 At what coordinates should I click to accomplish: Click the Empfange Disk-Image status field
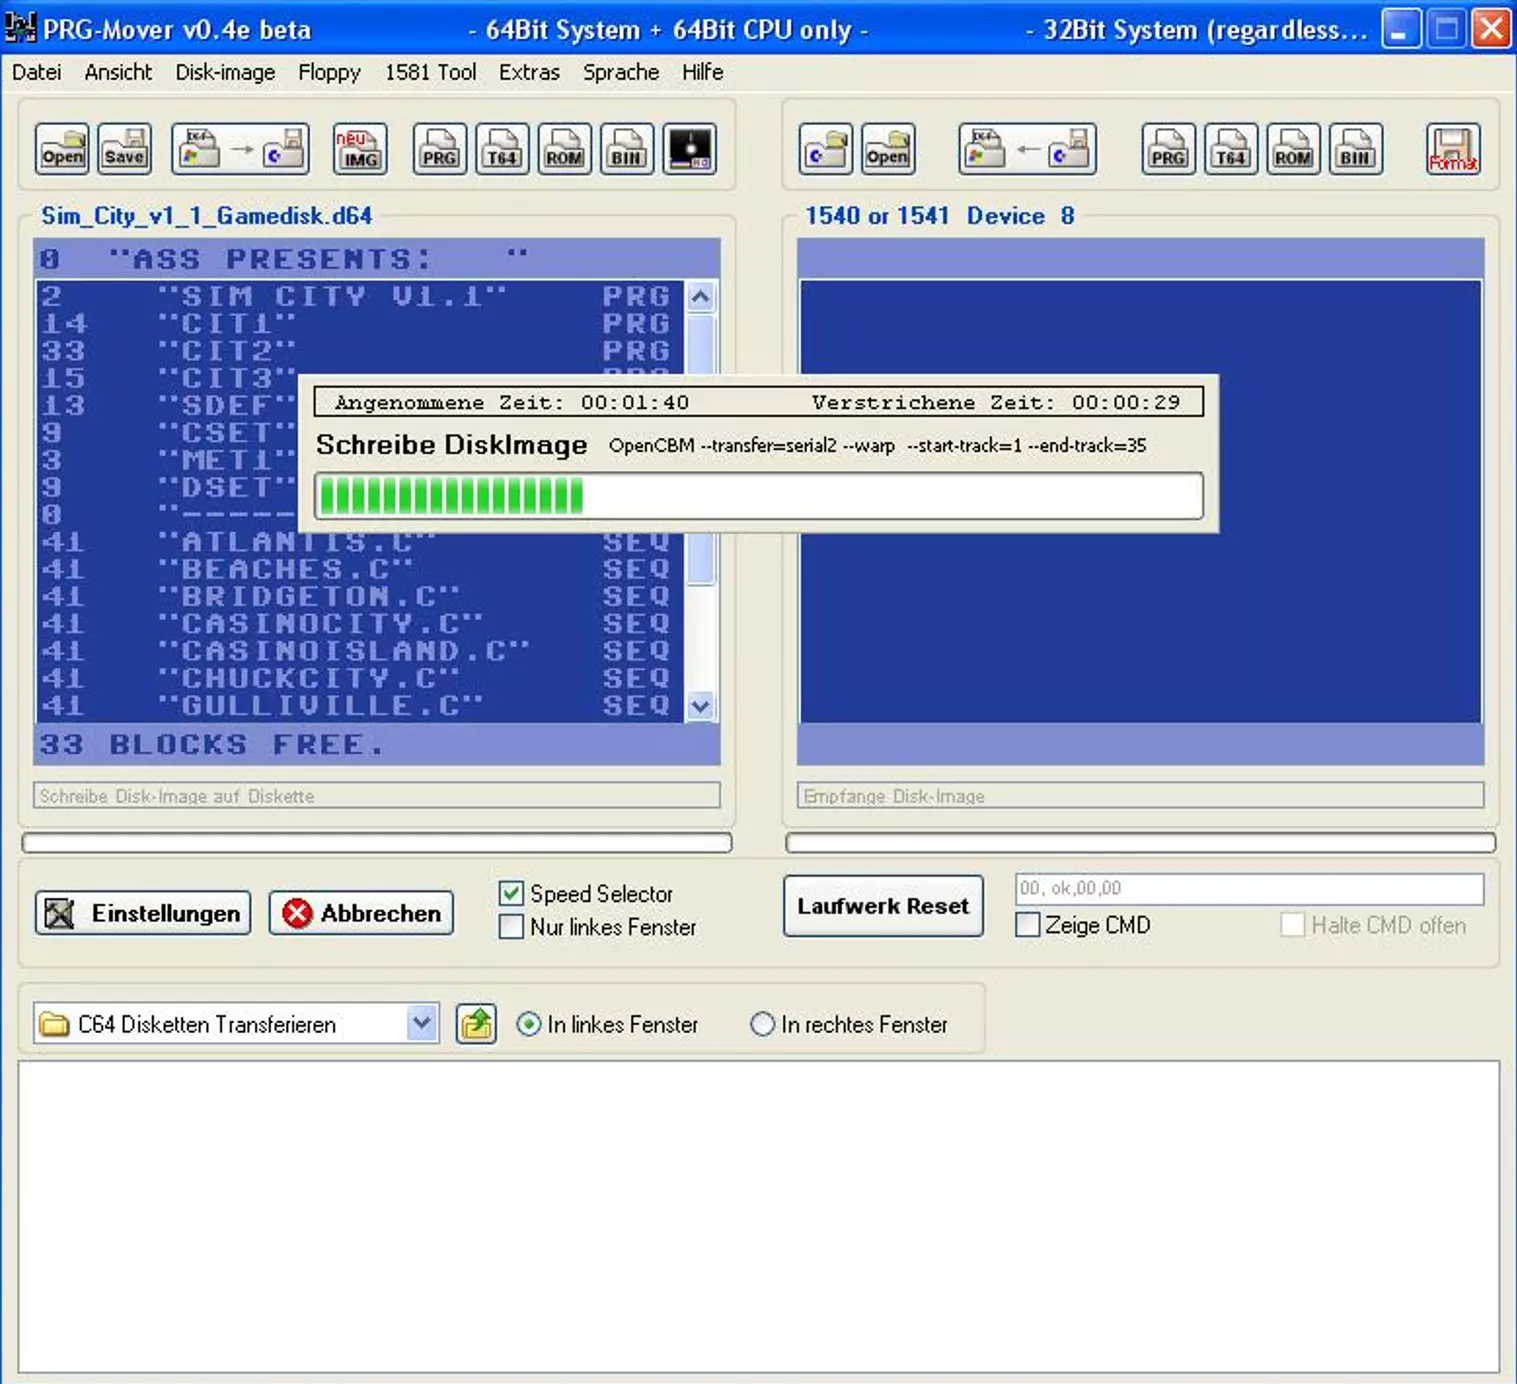(1141, 795)
